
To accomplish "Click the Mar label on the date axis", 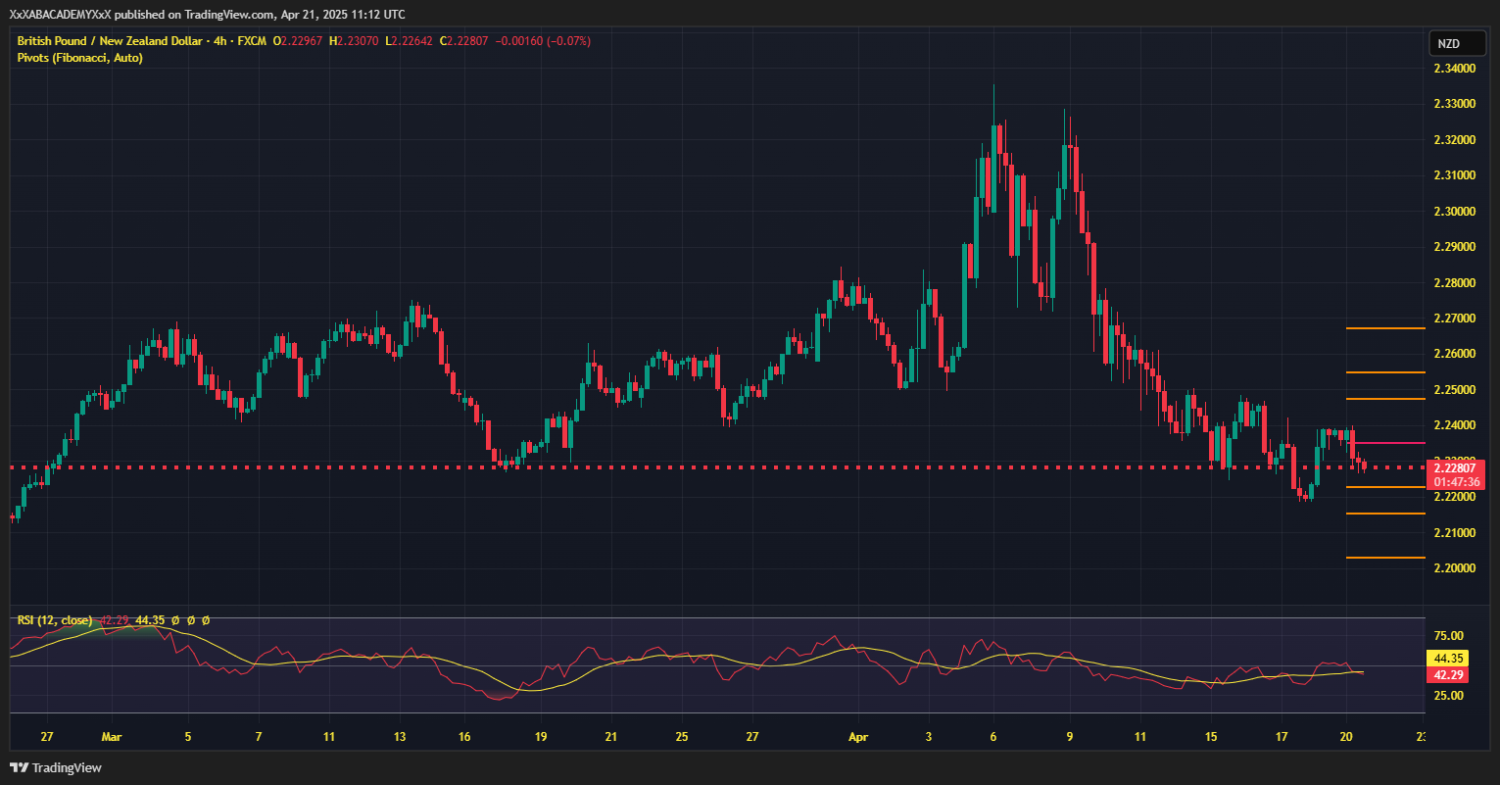I will (111, 736).
